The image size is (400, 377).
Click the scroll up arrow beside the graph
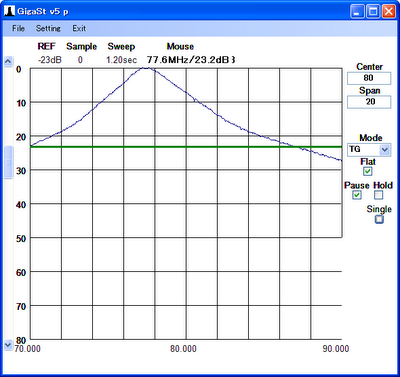tap(8, 62)
